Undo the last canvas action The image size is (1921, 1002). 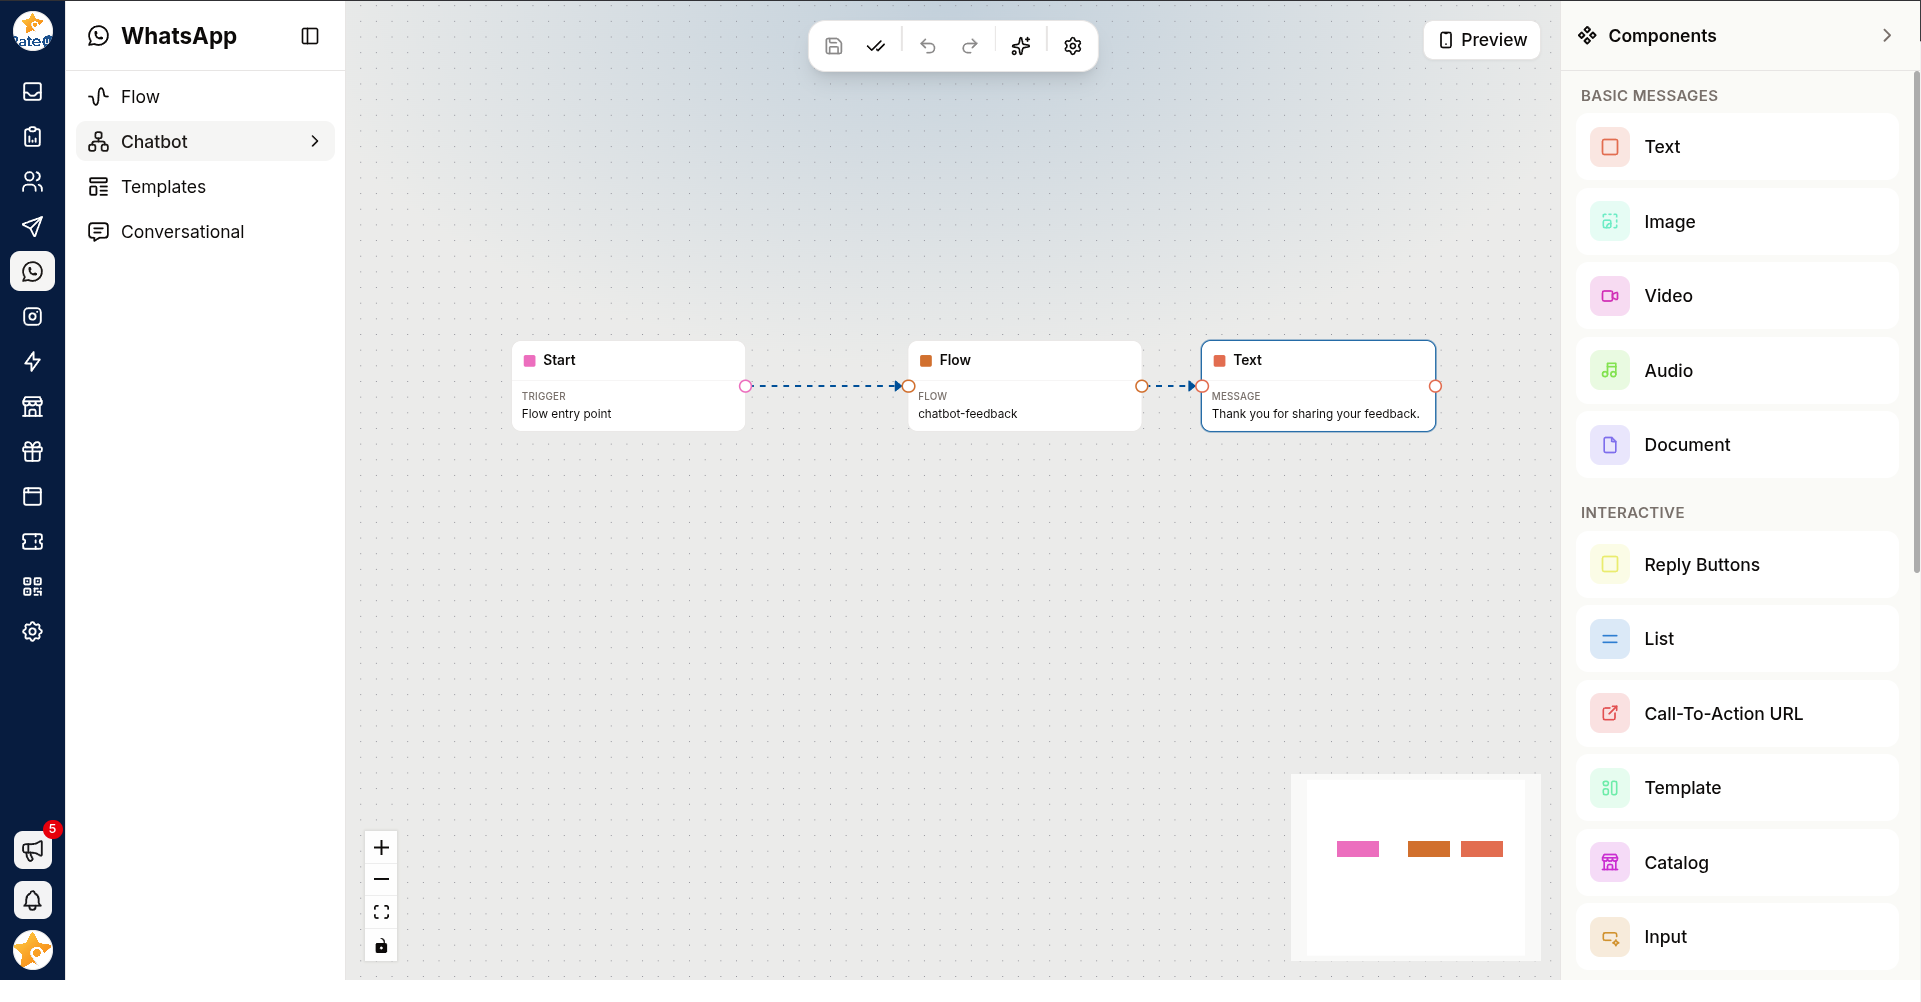pyautogui.click(x=928, y=46)
